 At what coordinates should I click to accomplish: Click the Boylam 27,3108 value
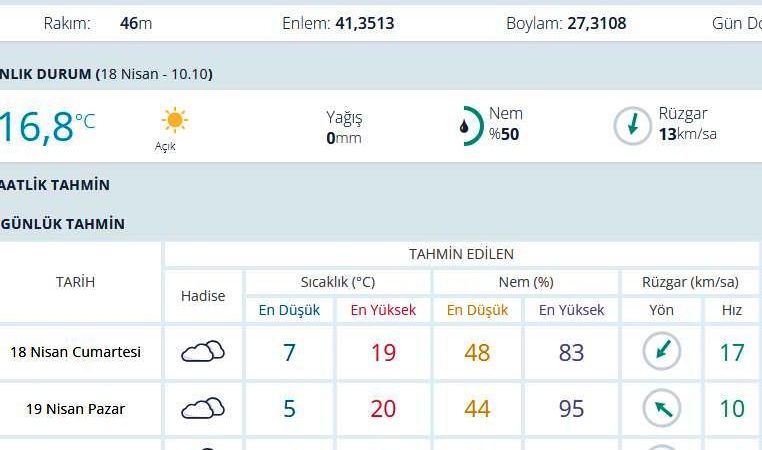point(596,23)
